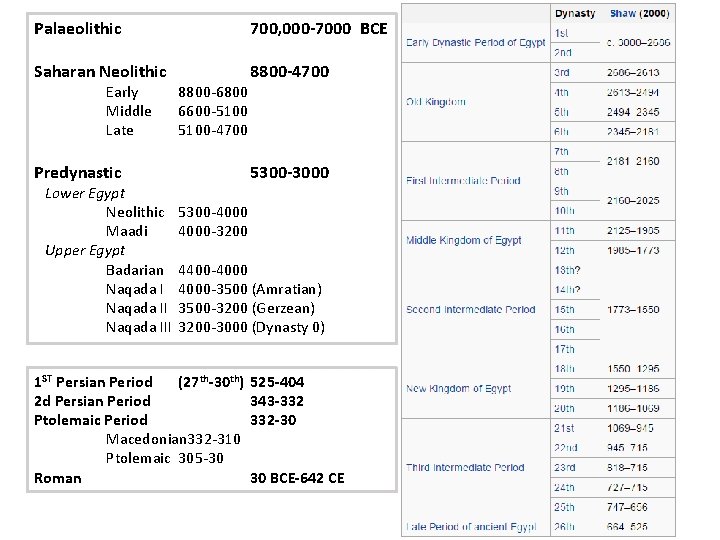Click the 19th dynasty link
The image size is (720, 540).
564,388
